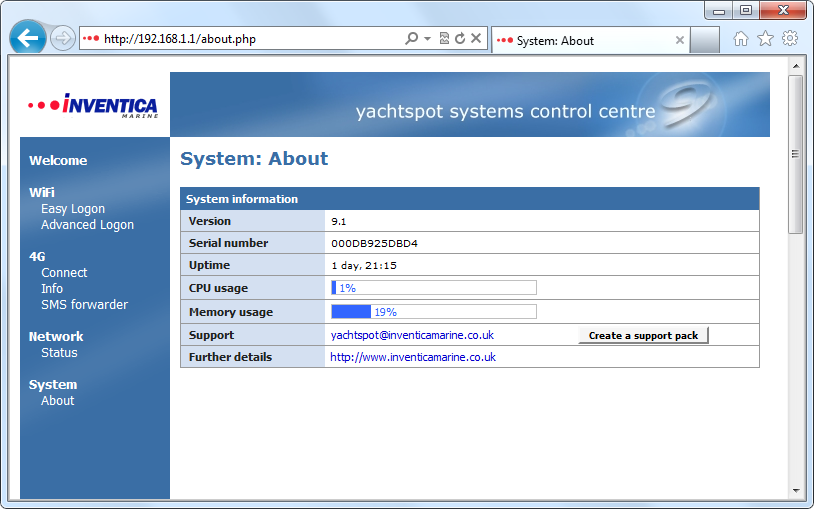Go back with the browser Back arrow
The height and width of the screenshot is (509, 814).
click(28, 37)
